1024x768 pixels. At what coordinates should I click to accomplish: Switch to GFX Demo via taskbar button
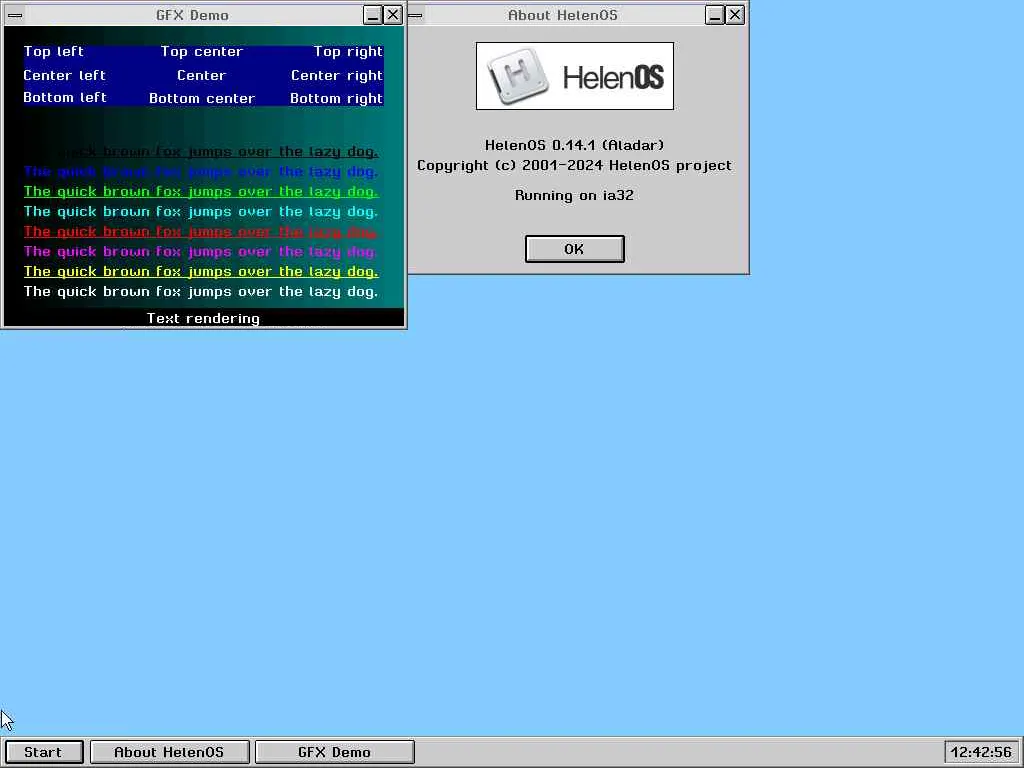point(334,752)
